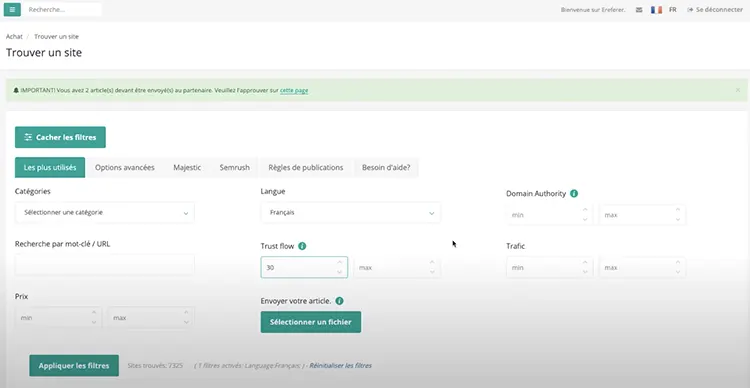
Task: Increase Domain Authority min with up arrow
Action: point(585,210)
